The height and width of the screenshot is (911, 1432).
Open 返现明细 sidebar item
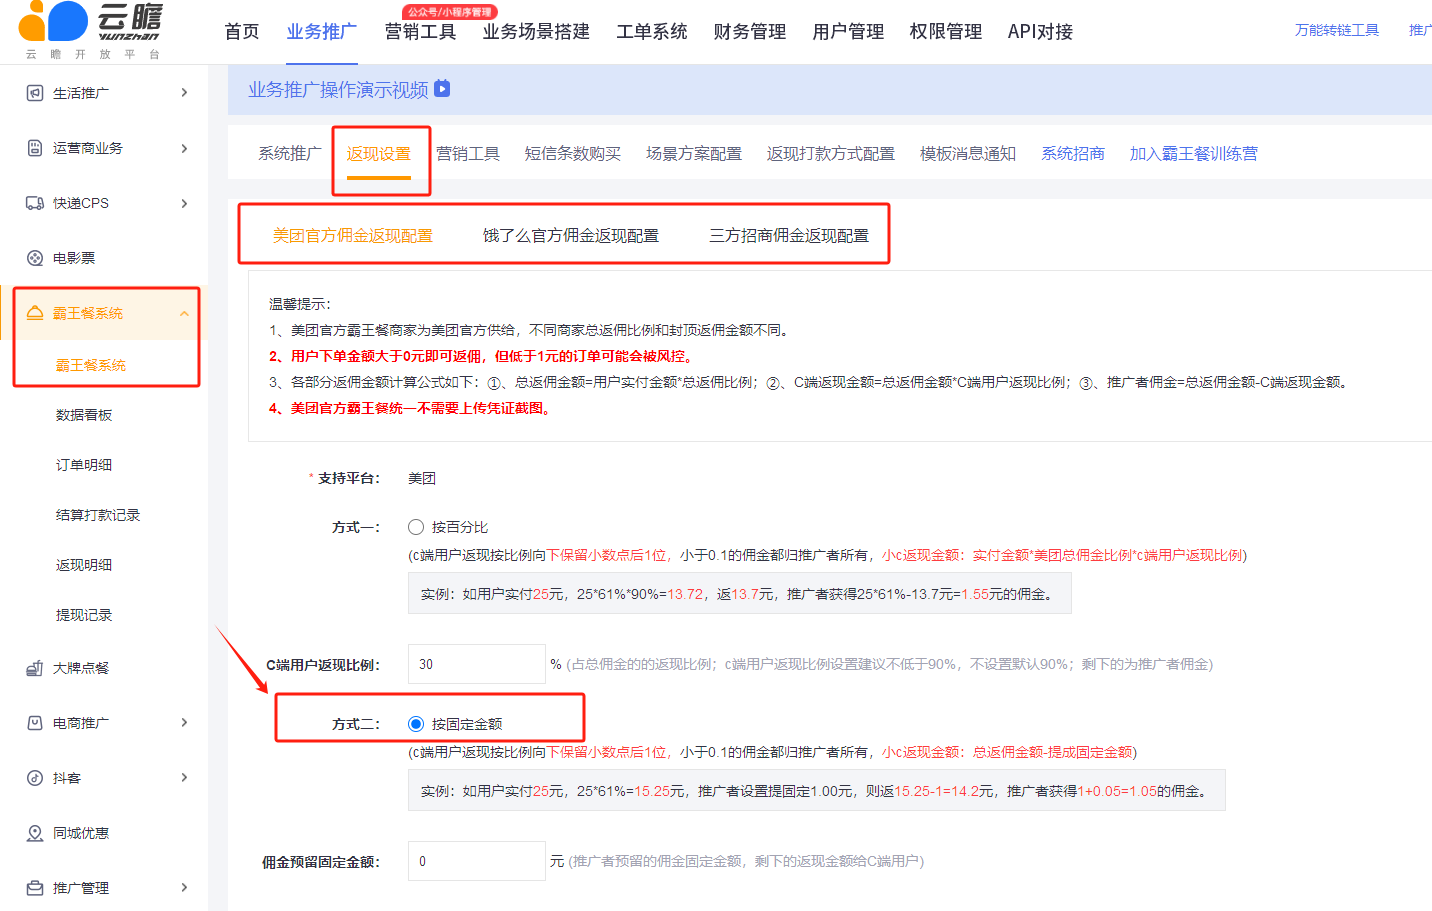tap(84, 565)
